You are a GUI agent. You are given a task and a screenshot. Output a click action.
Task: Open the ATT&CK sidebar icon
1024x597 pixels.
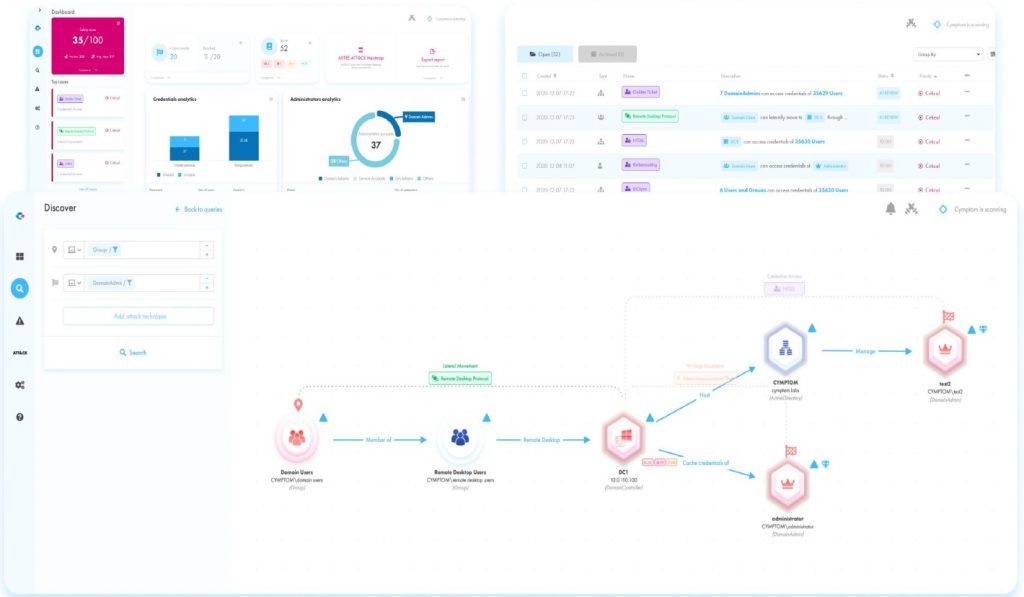[x=19, y=353]
